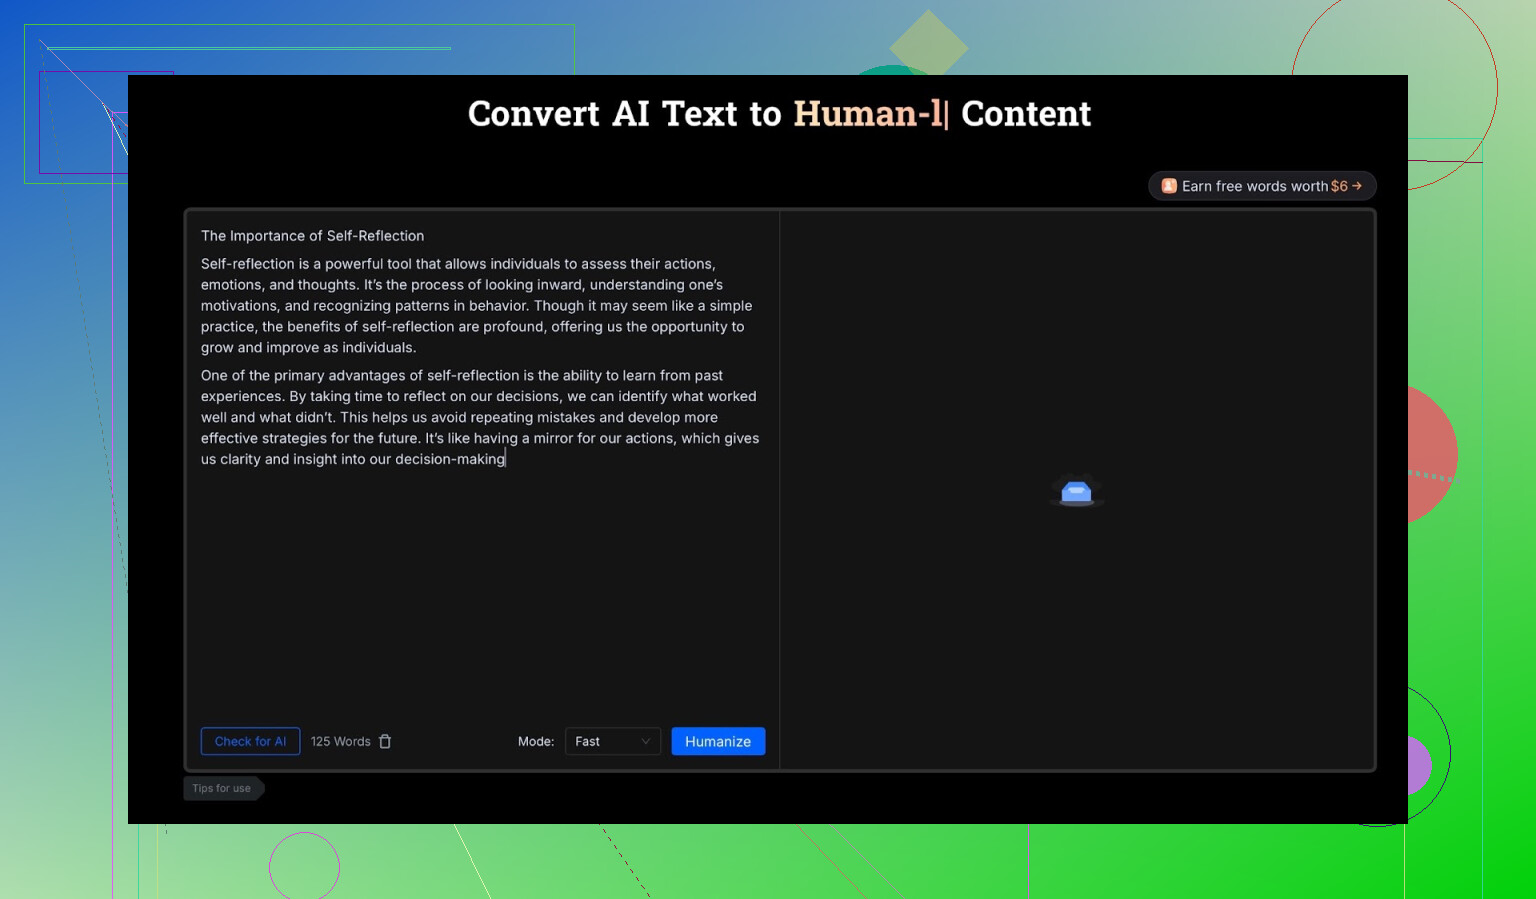The width and height of the screenshot is (1536, 899).
Task: Click the 125 Words counter
Action: click(340, 741)
